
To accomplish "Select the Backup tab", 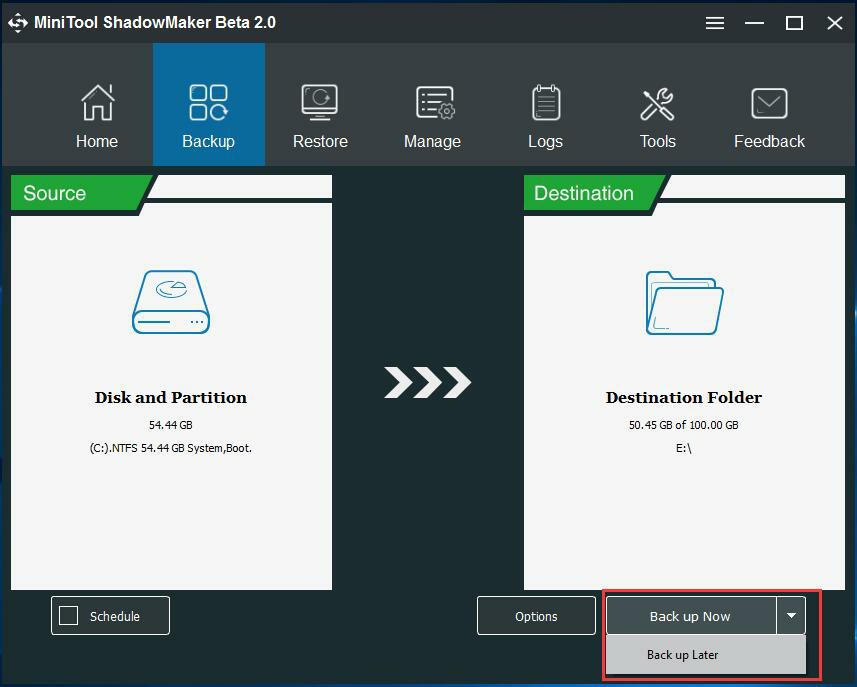I will [x=209, y=105].
